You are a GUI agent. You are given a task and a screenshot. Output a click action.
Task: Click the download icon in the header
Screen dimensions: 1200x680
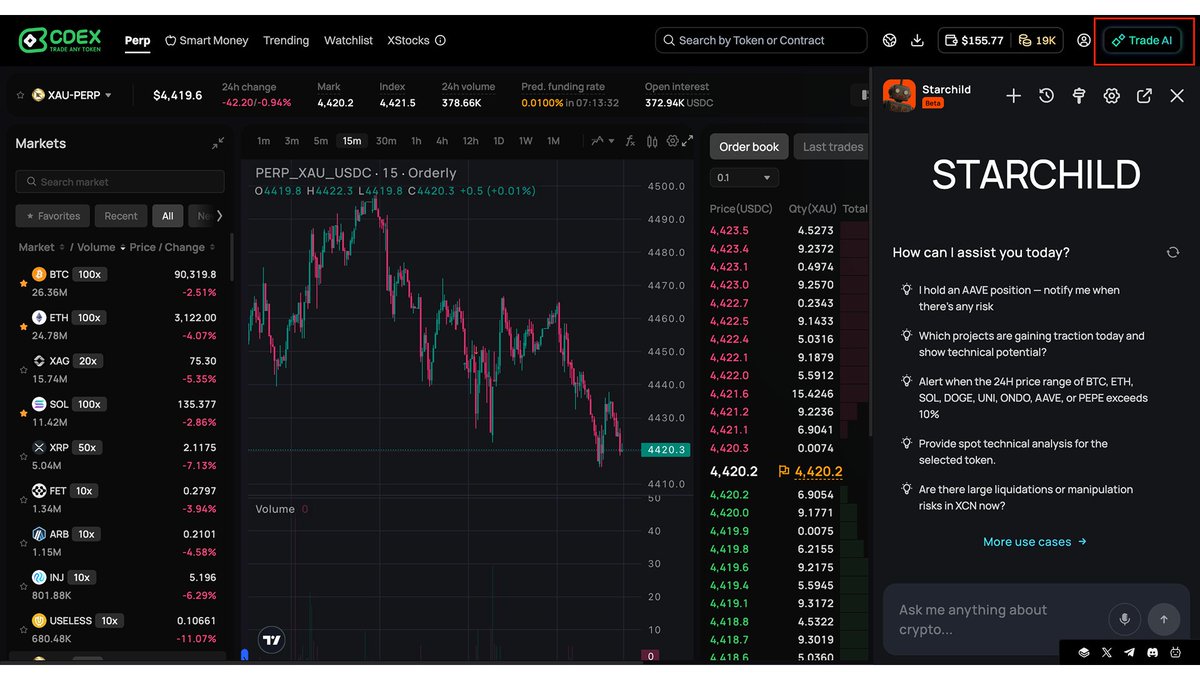tap(917, 40)
